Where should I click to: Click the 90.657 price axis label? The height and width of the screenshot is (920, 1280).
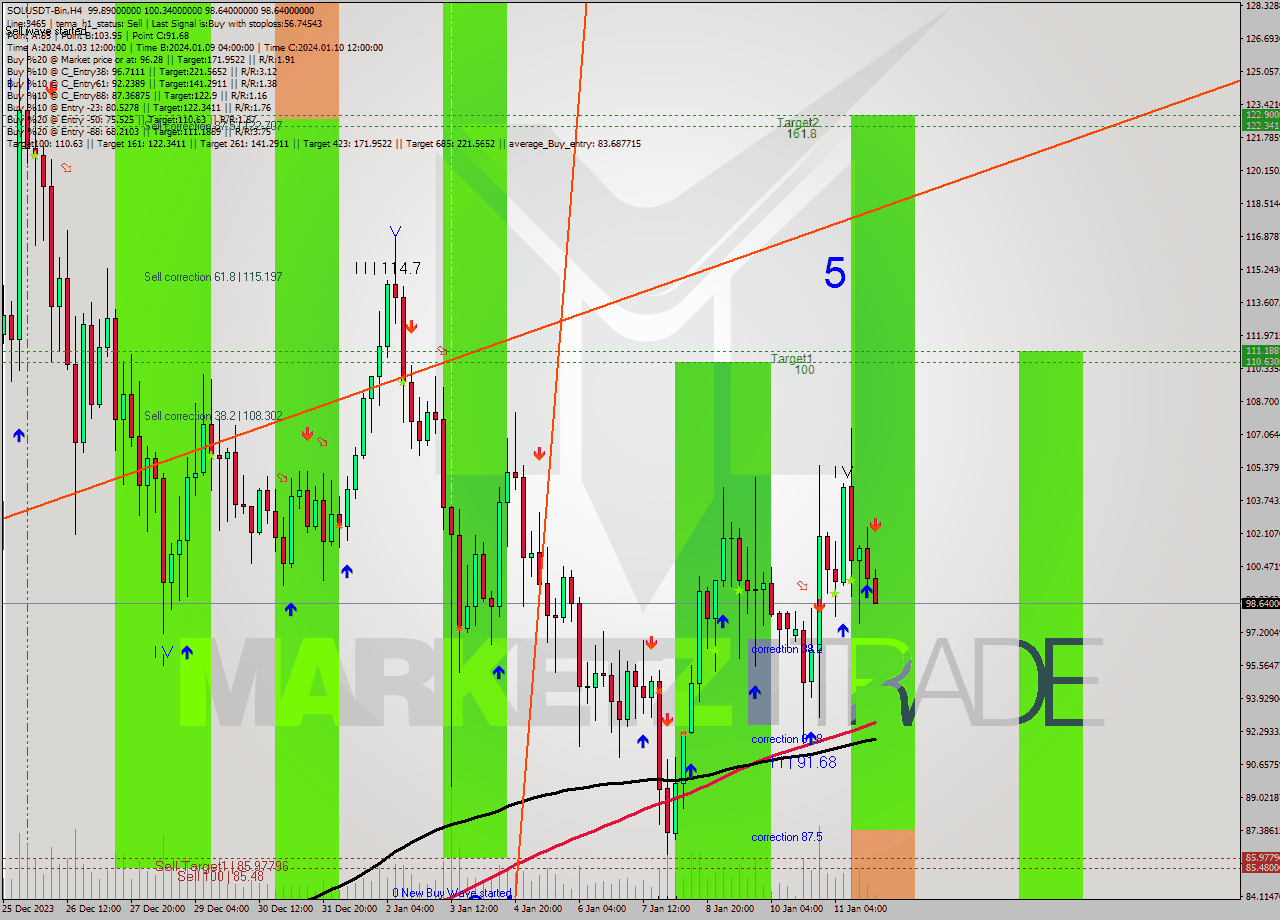(1262, 764)
